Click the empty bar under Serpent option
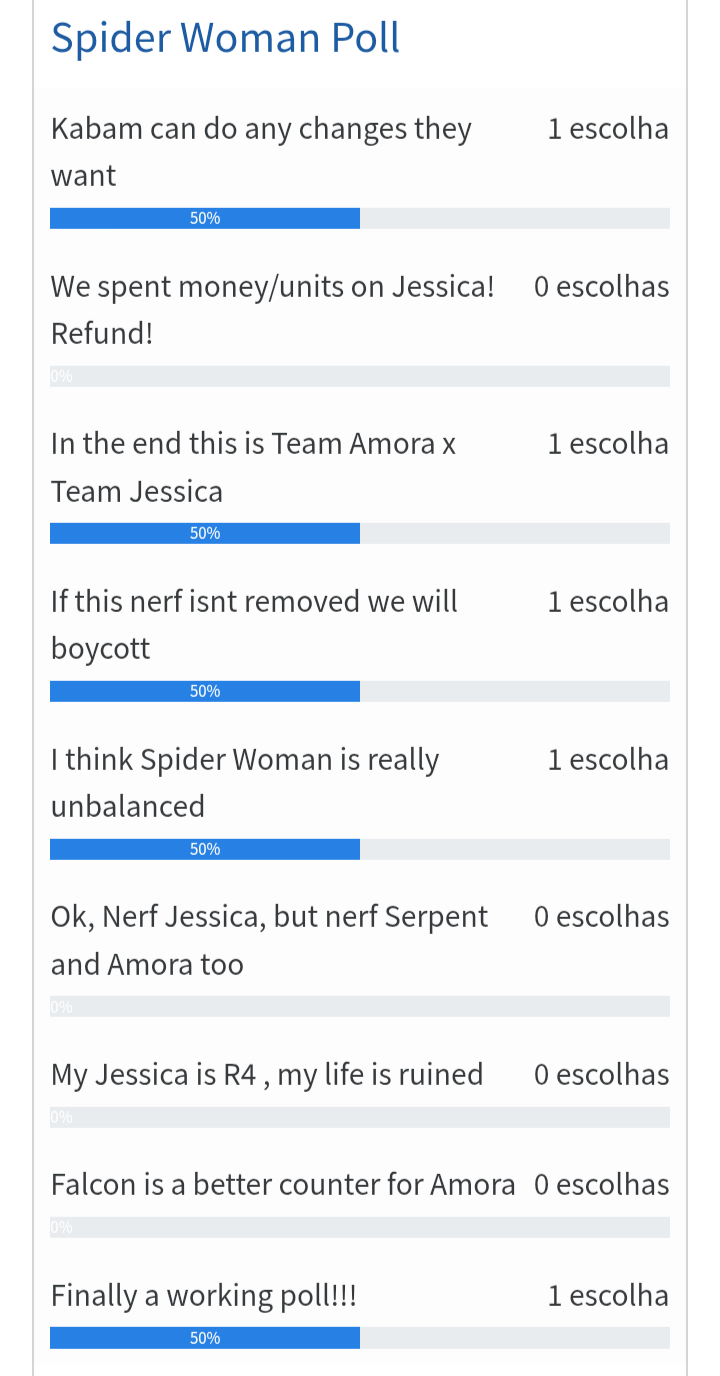The image size is (720, 1376). pyautogui.click(x=359, y=1006)
